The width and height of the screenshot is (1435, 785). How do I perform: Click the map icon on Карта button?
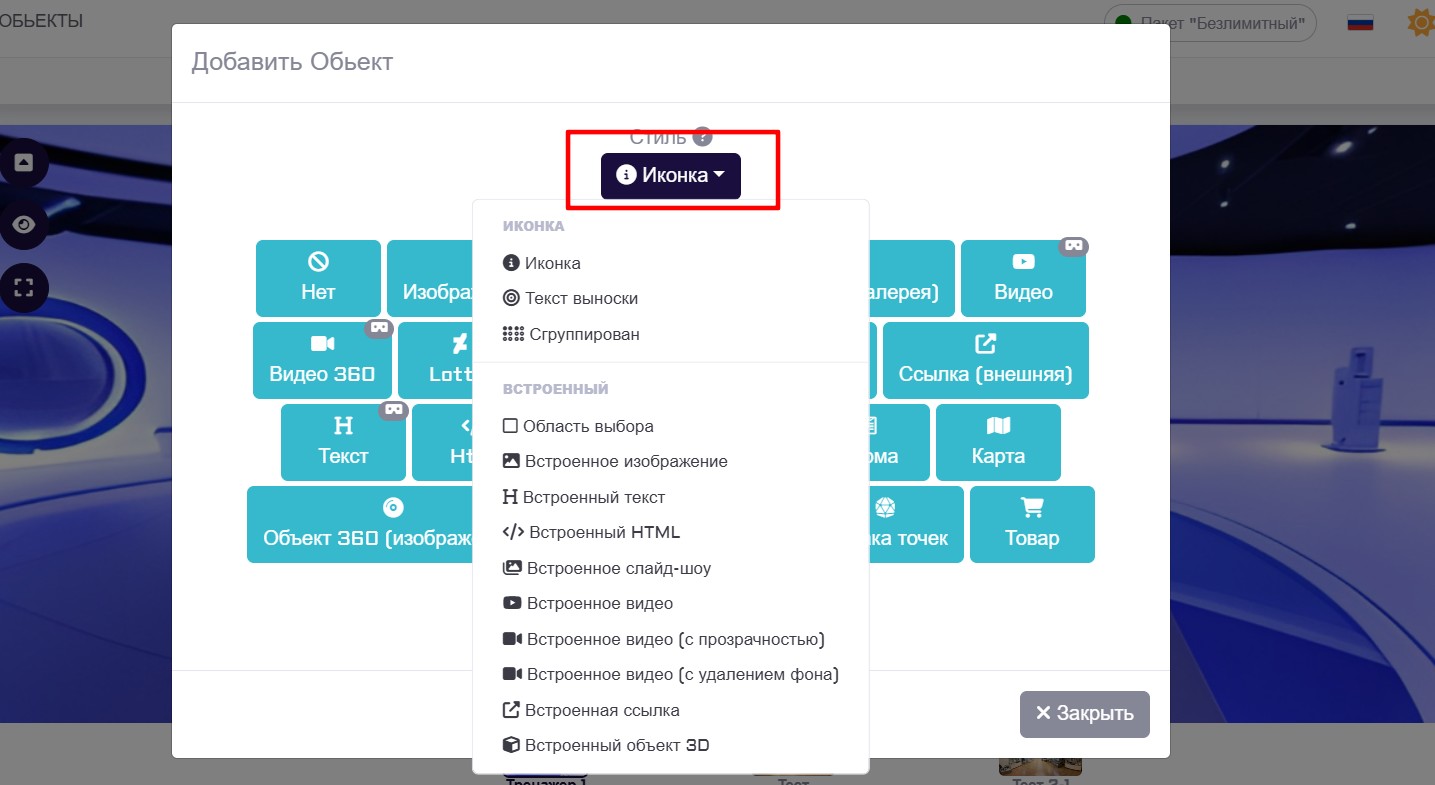998,426
